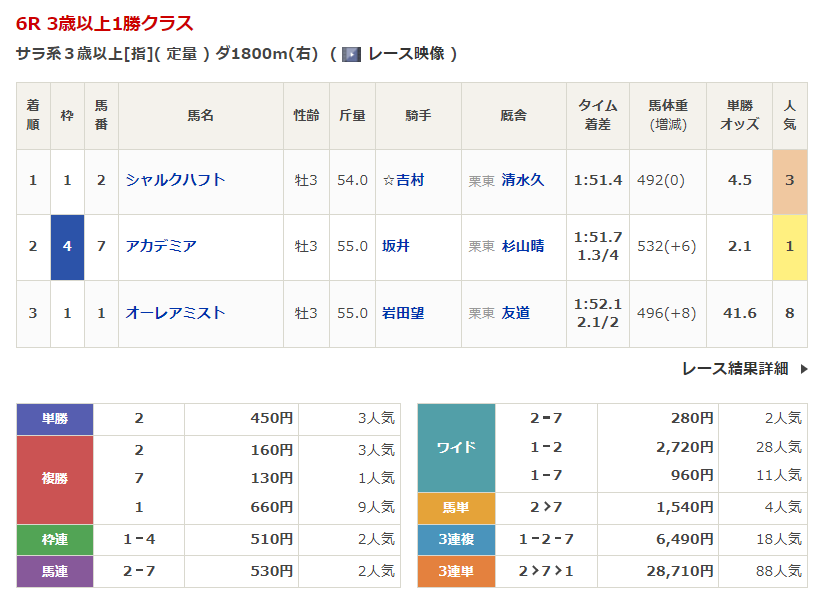Open trainer 清水久 page
The height and width of the screenshot is (598, 823).
tap(522, 180)
